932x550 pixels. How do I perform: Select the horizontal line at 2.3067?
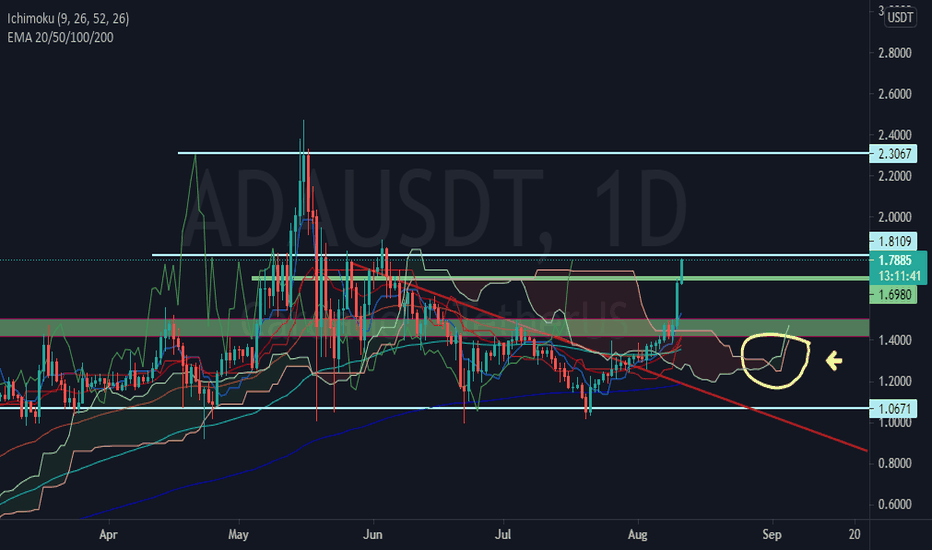(523, 153)
